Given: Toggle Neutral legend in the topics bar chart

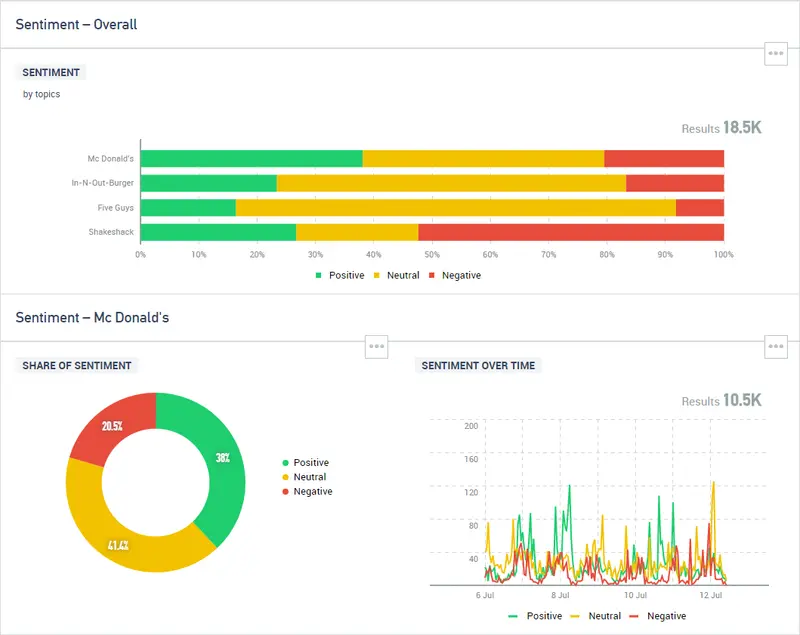Looking at the screenshot, I should [397, 275].
